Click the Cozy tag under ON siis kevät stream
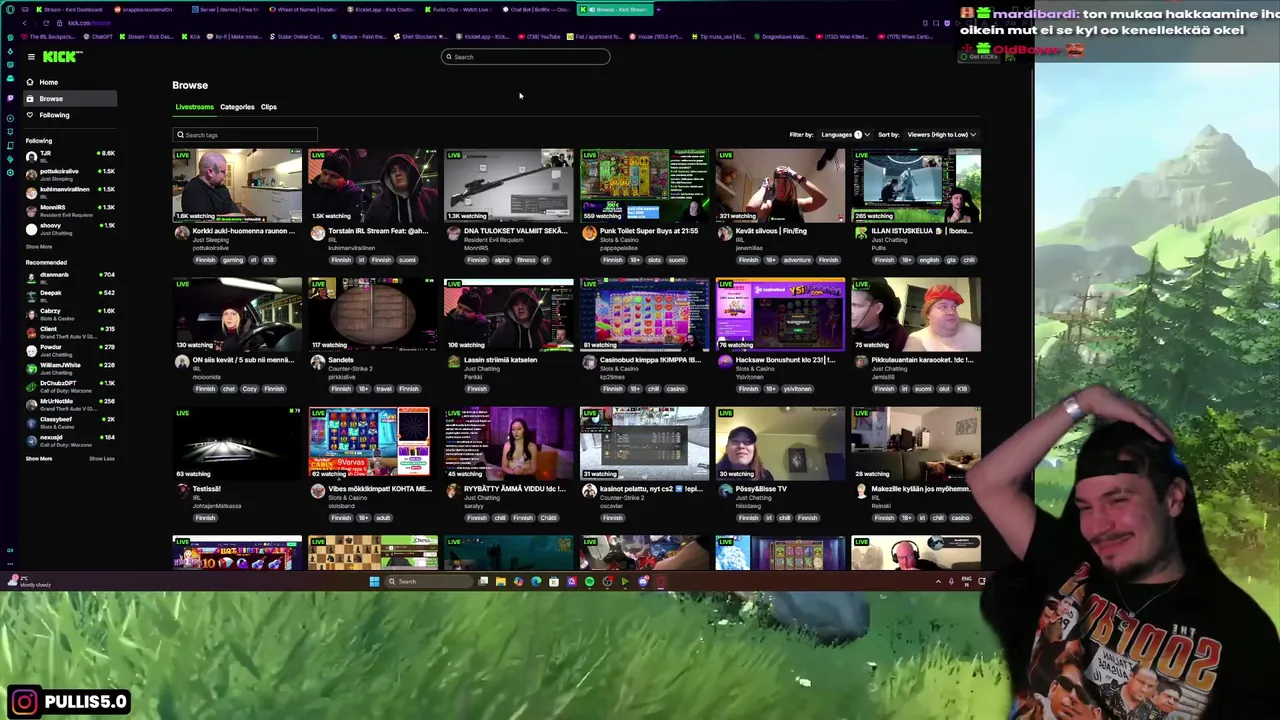The width and height of the screenshot is (1280, 720). 249,389
